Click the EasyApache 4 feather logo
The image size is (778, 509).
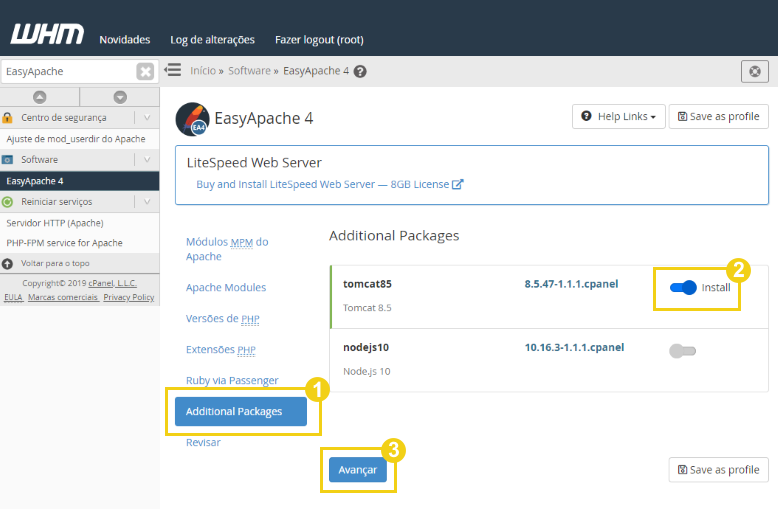(x=193, y=119)
